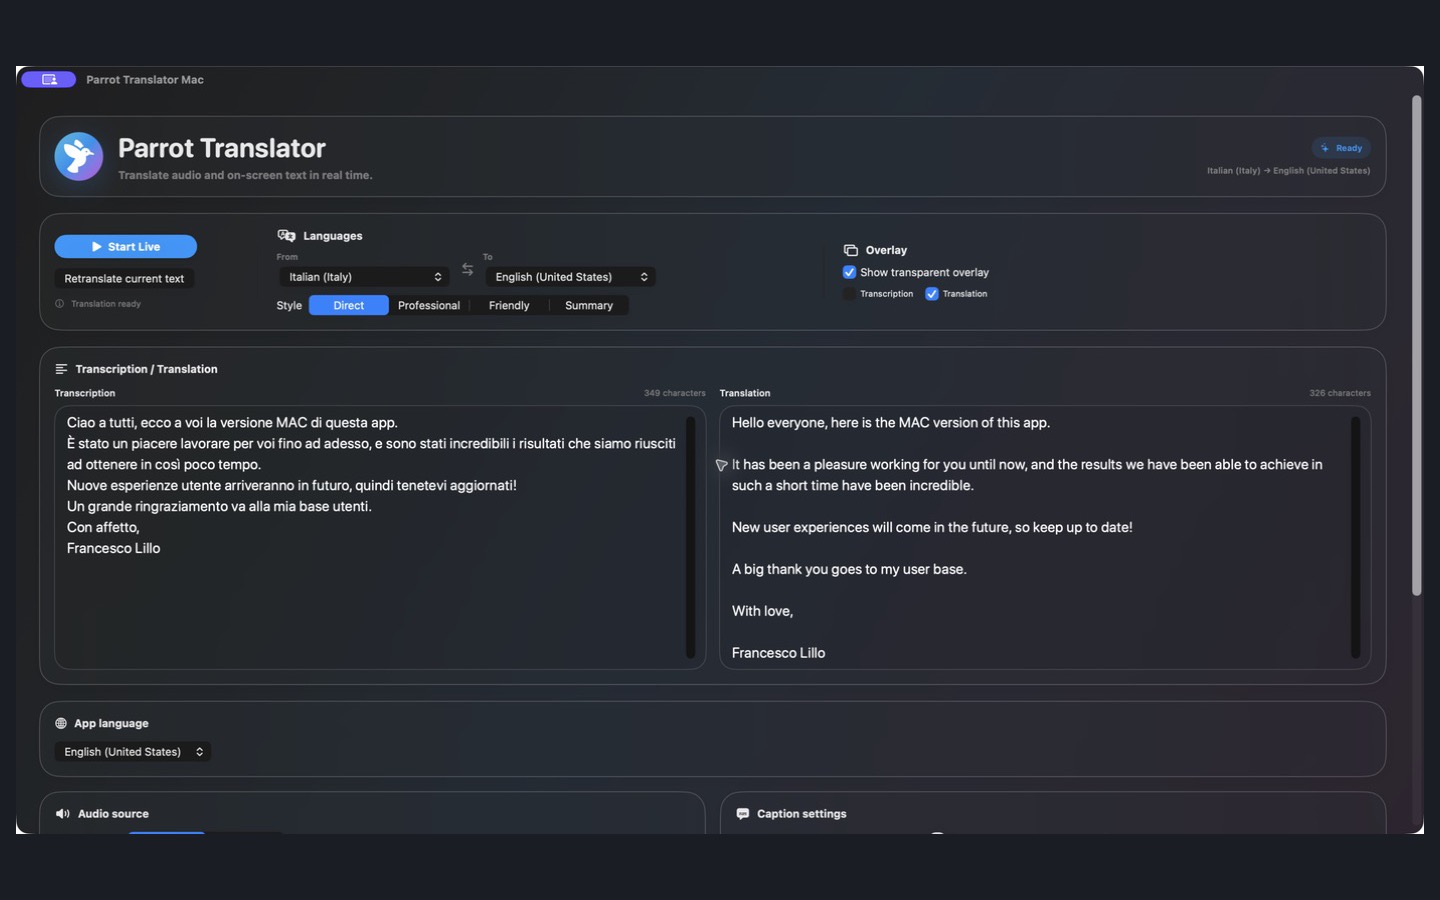Image resolution: width=1440 pixels, height=900 pixels.
Task: Click the Overlay section icon
Action: (x=851, y=250)
